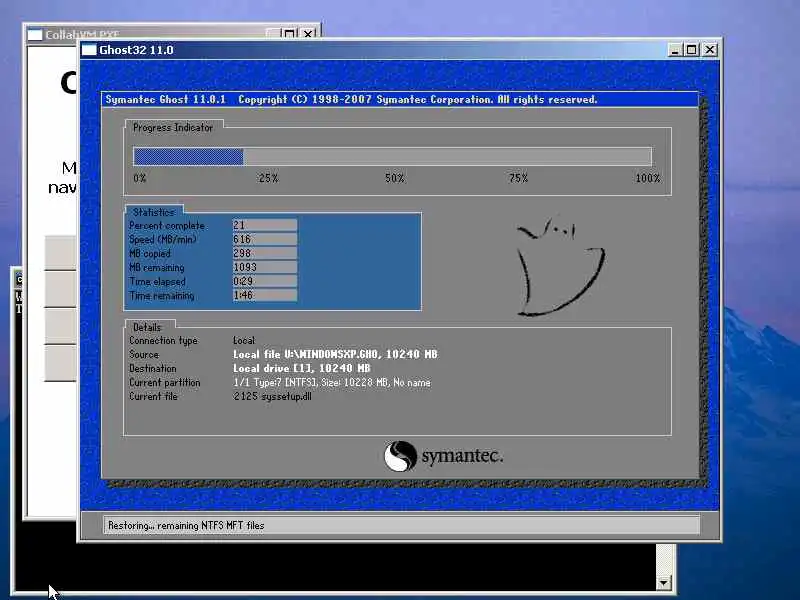Click MB copied value 298
Viewport: 800px width, 600px height.
click(265, 253)
